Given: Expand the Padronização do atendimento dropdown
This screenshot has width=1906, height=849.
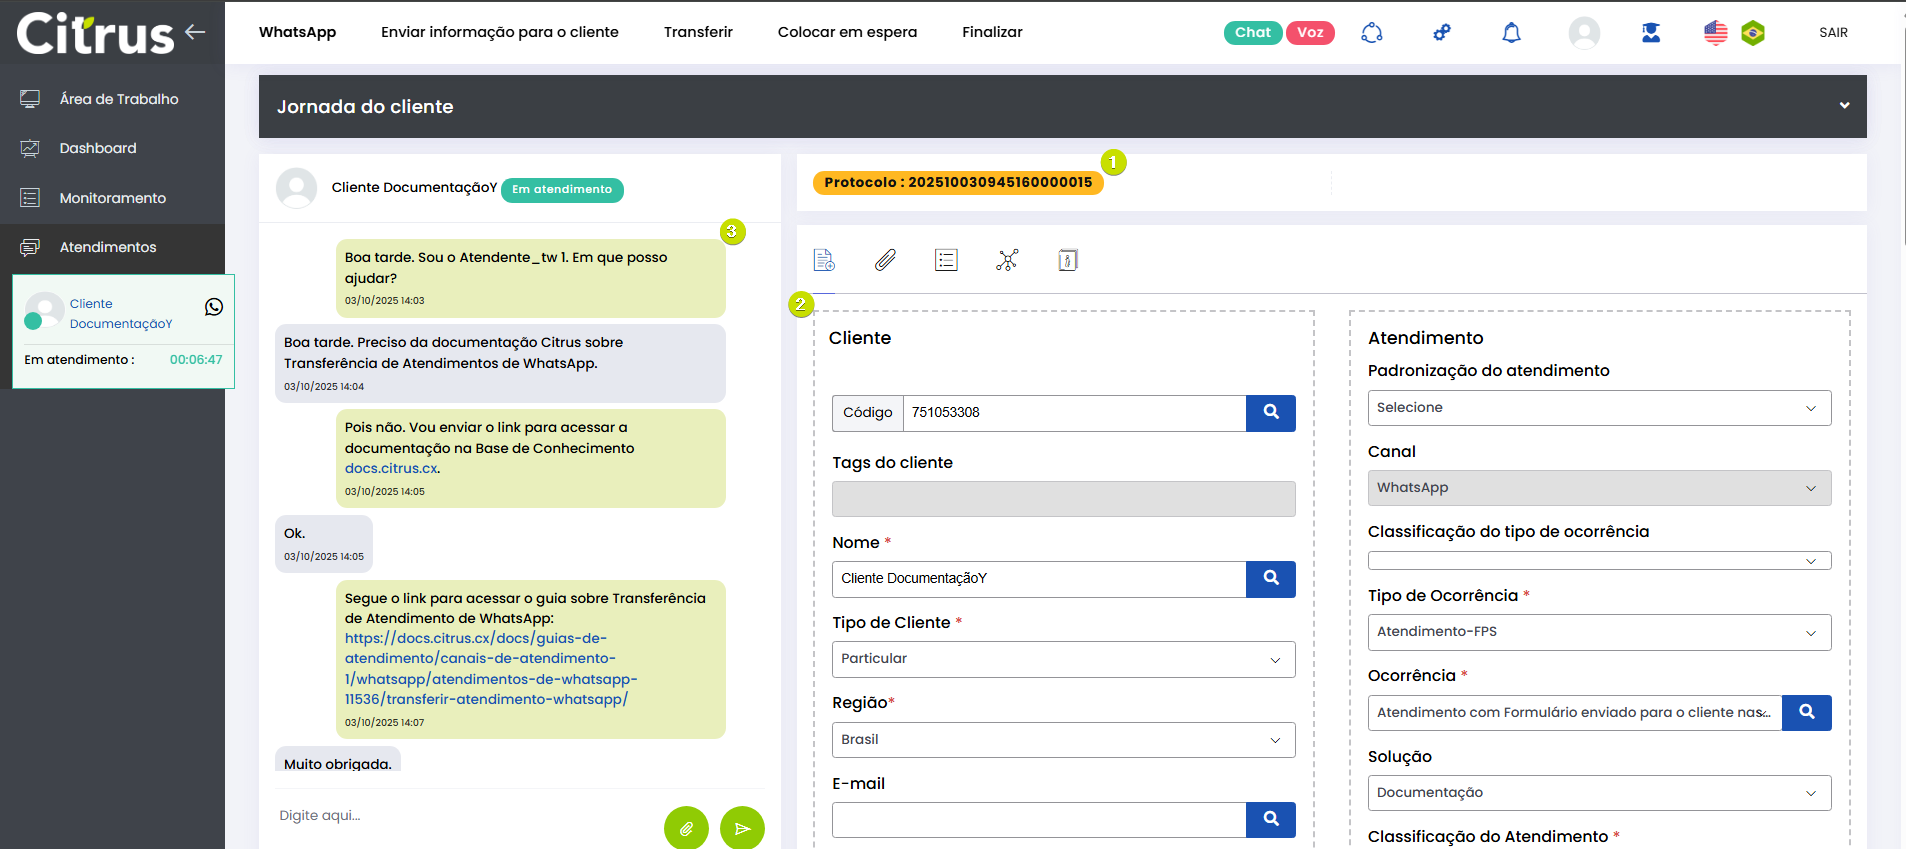Looking at the screenshot, I should (x=1598, y=408).
